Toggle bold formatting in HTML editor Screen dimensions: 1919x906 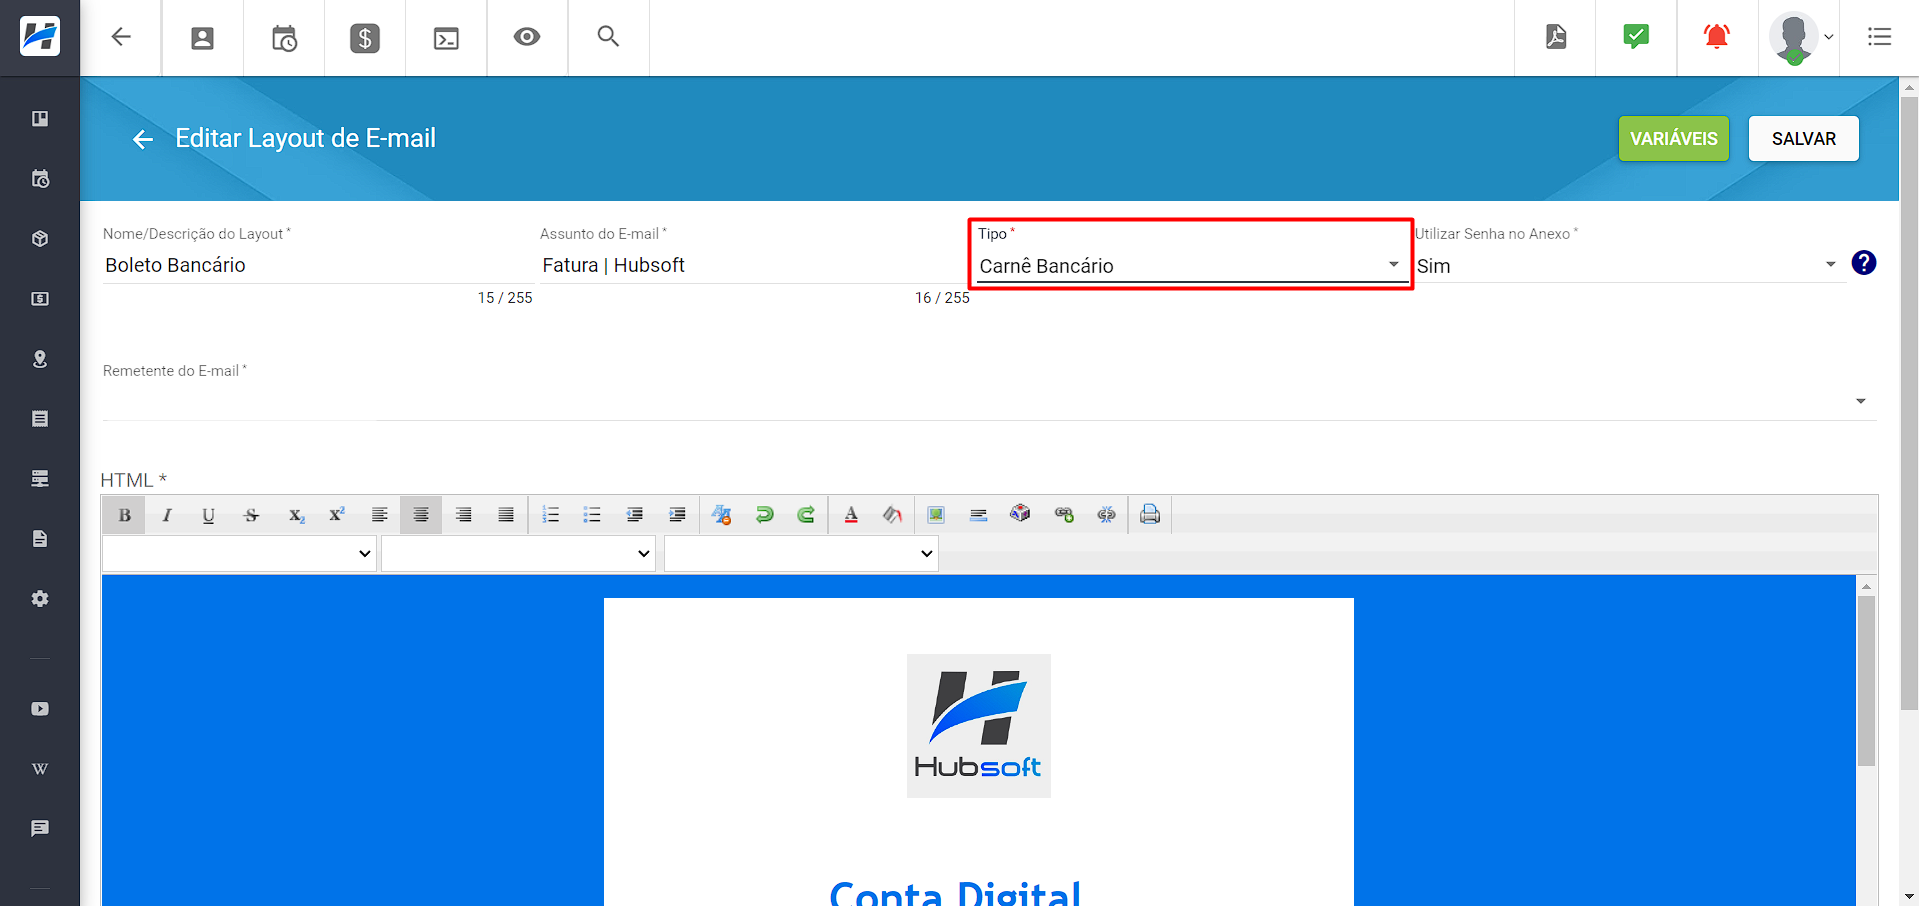124,515
